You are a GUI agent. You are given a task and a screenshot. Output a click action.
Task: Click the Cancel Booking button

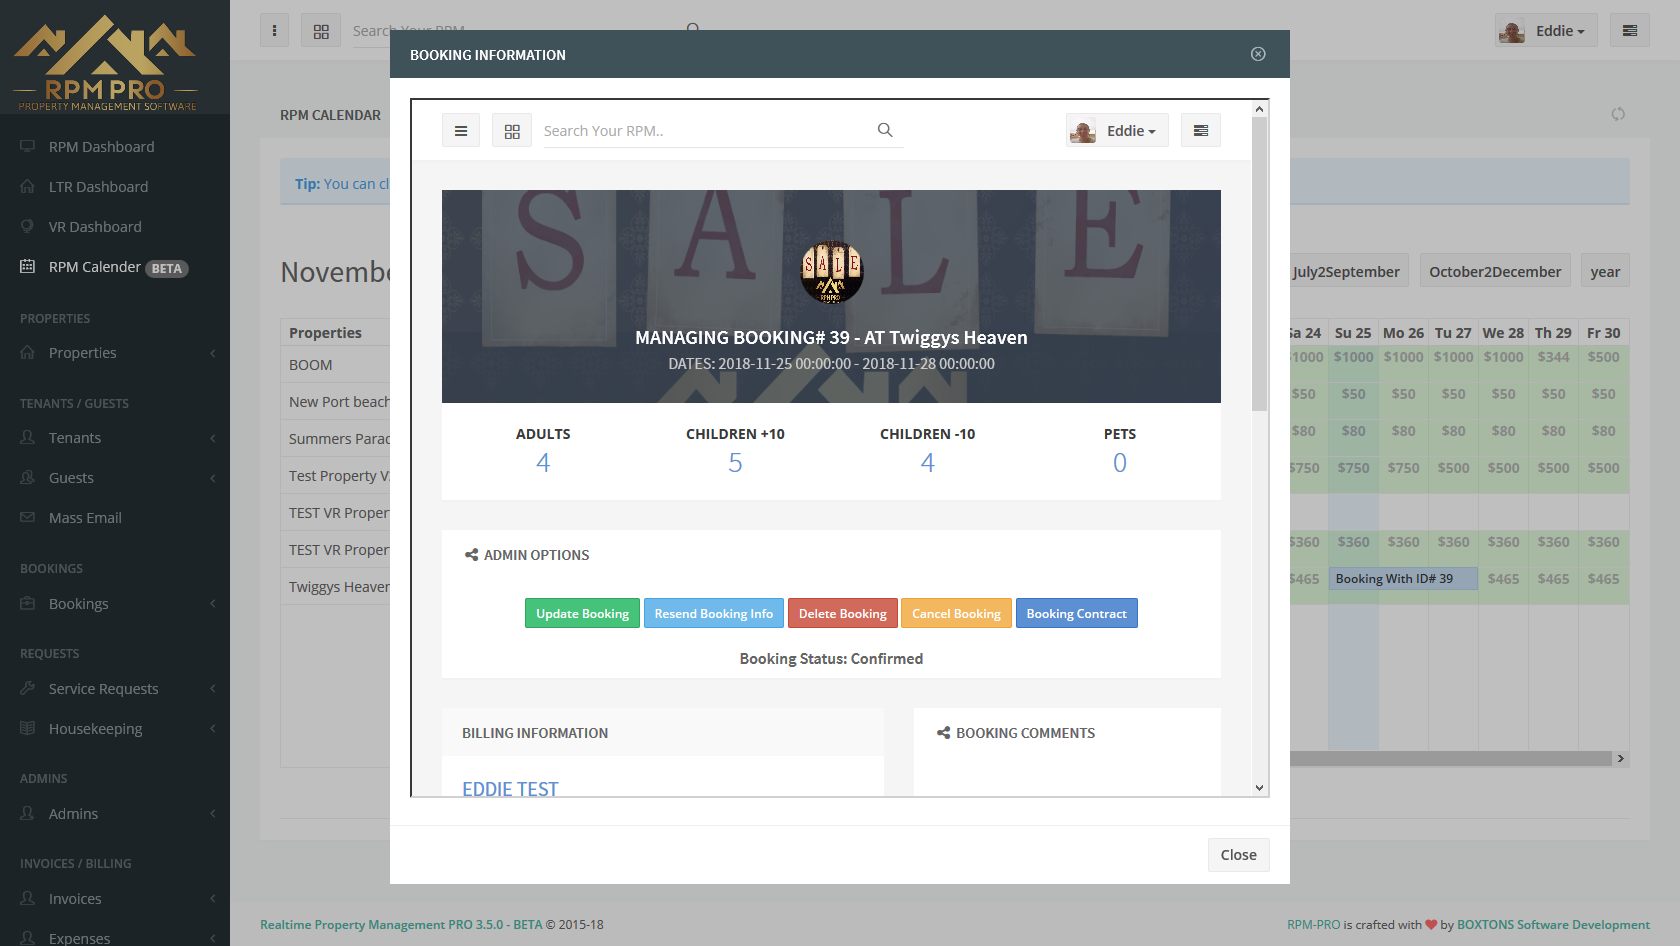(956, 613)
